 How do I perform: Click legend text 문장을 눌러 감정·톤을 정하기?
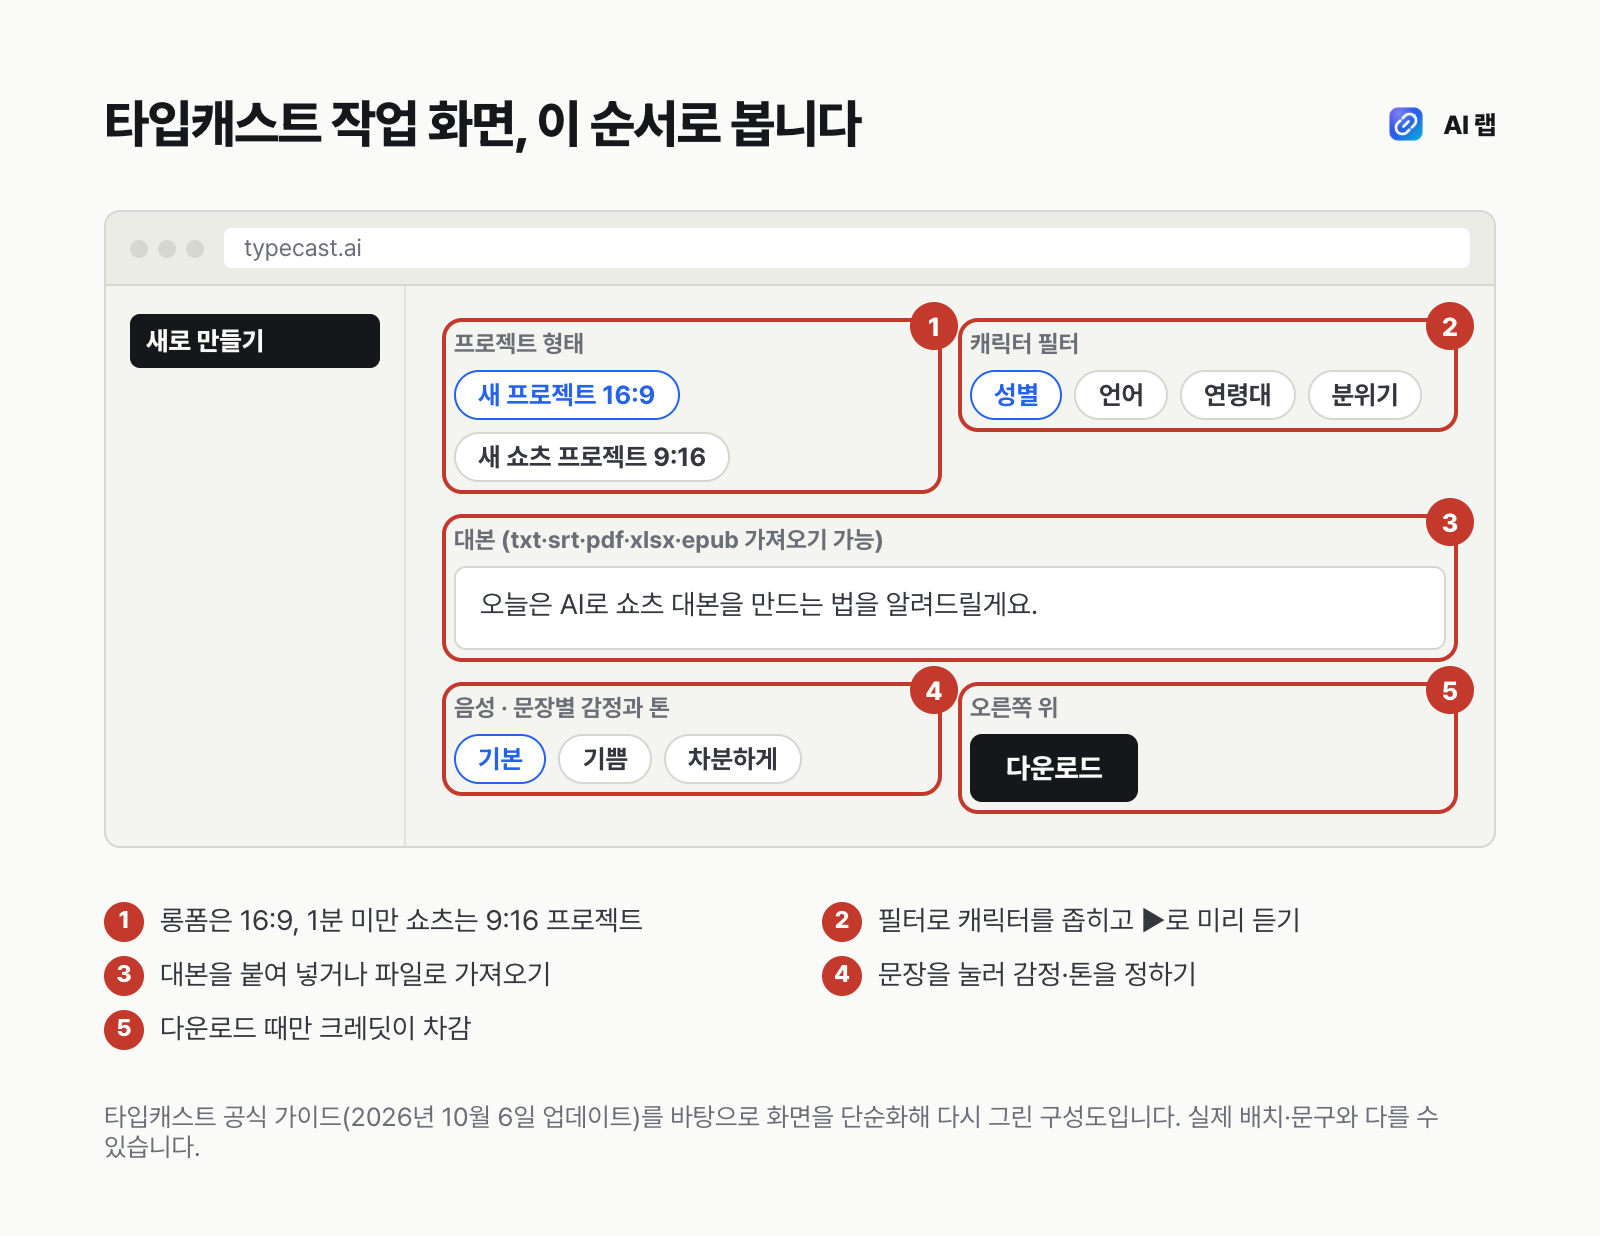[x=1037, y=974]
